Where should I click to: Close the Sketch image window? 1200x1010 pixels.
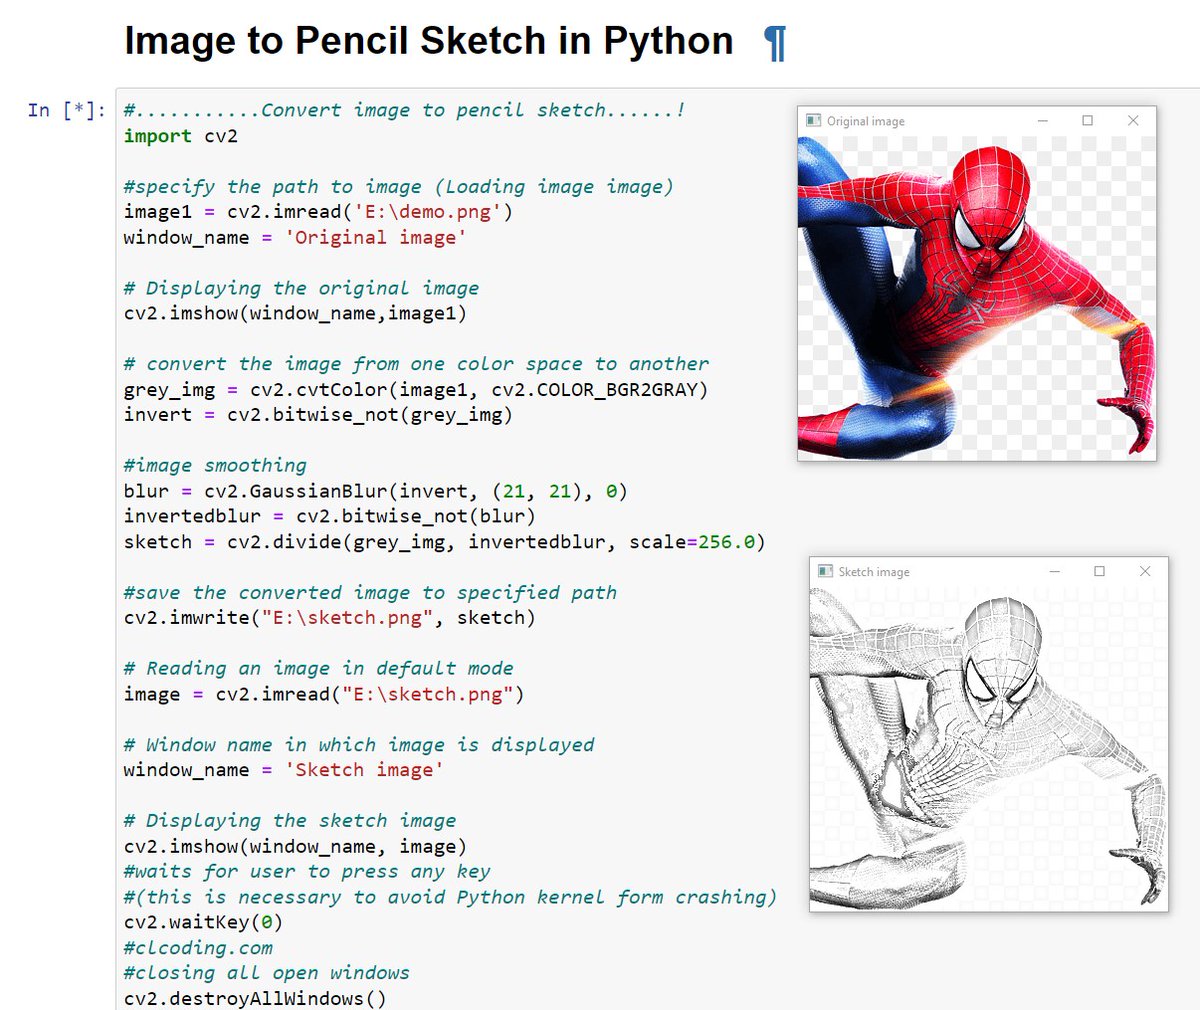pos(1145,571)
